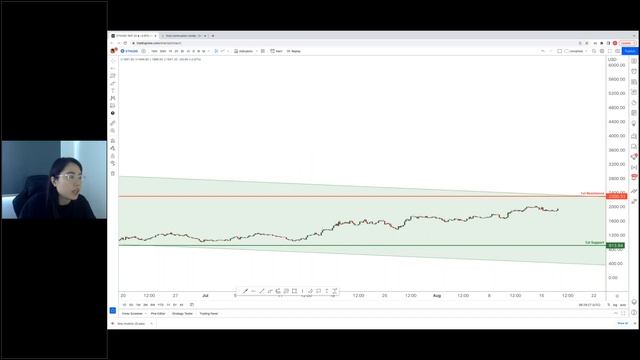
Task: Open chart settings gear in top toolbar
Action: pos(602,51)
